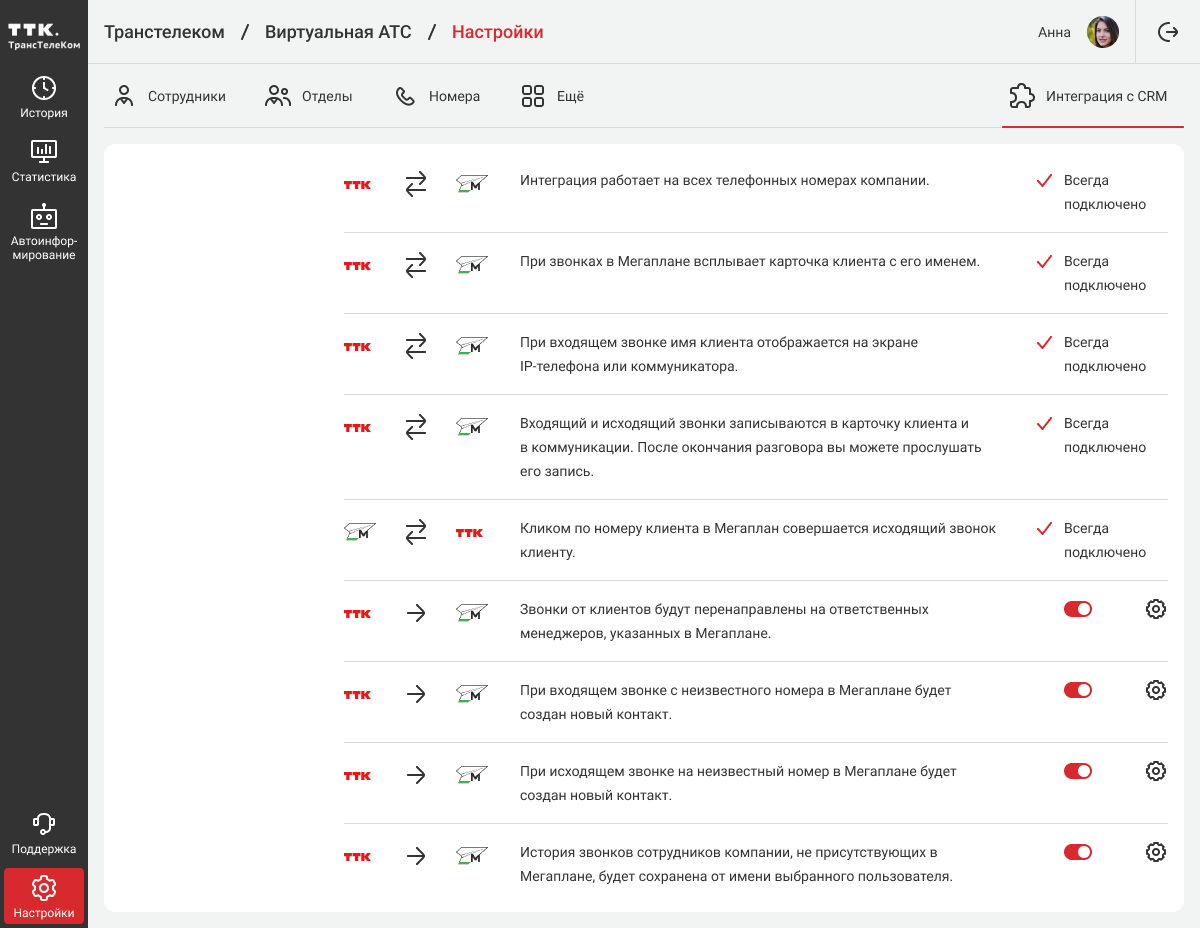Open gear settings for call history saving

[x=1156, y=852]
